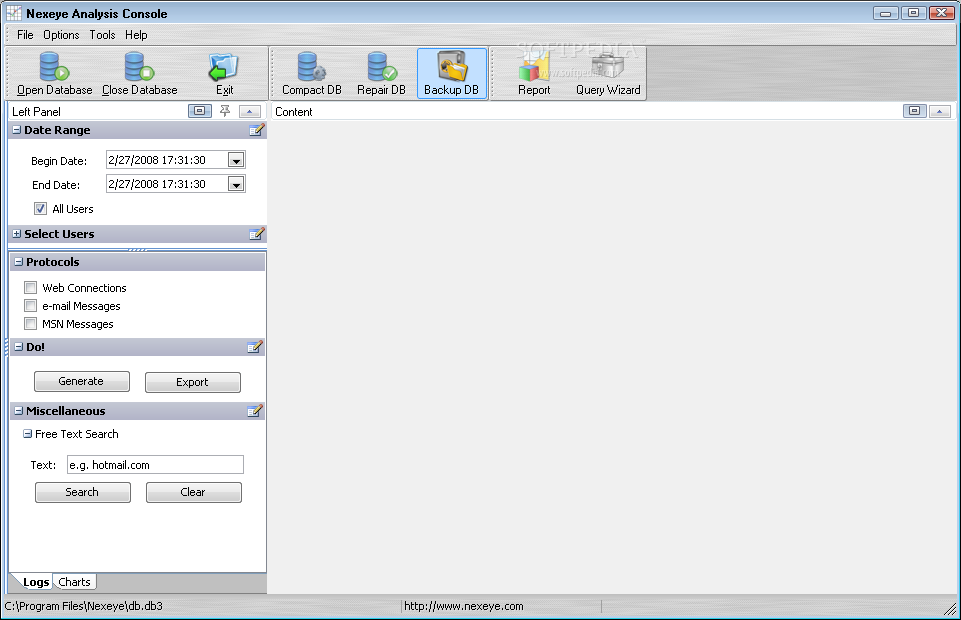This screenshot has height=620, width=961.
Task: Click the End Date value field
Action: click(x=167, y=184)
